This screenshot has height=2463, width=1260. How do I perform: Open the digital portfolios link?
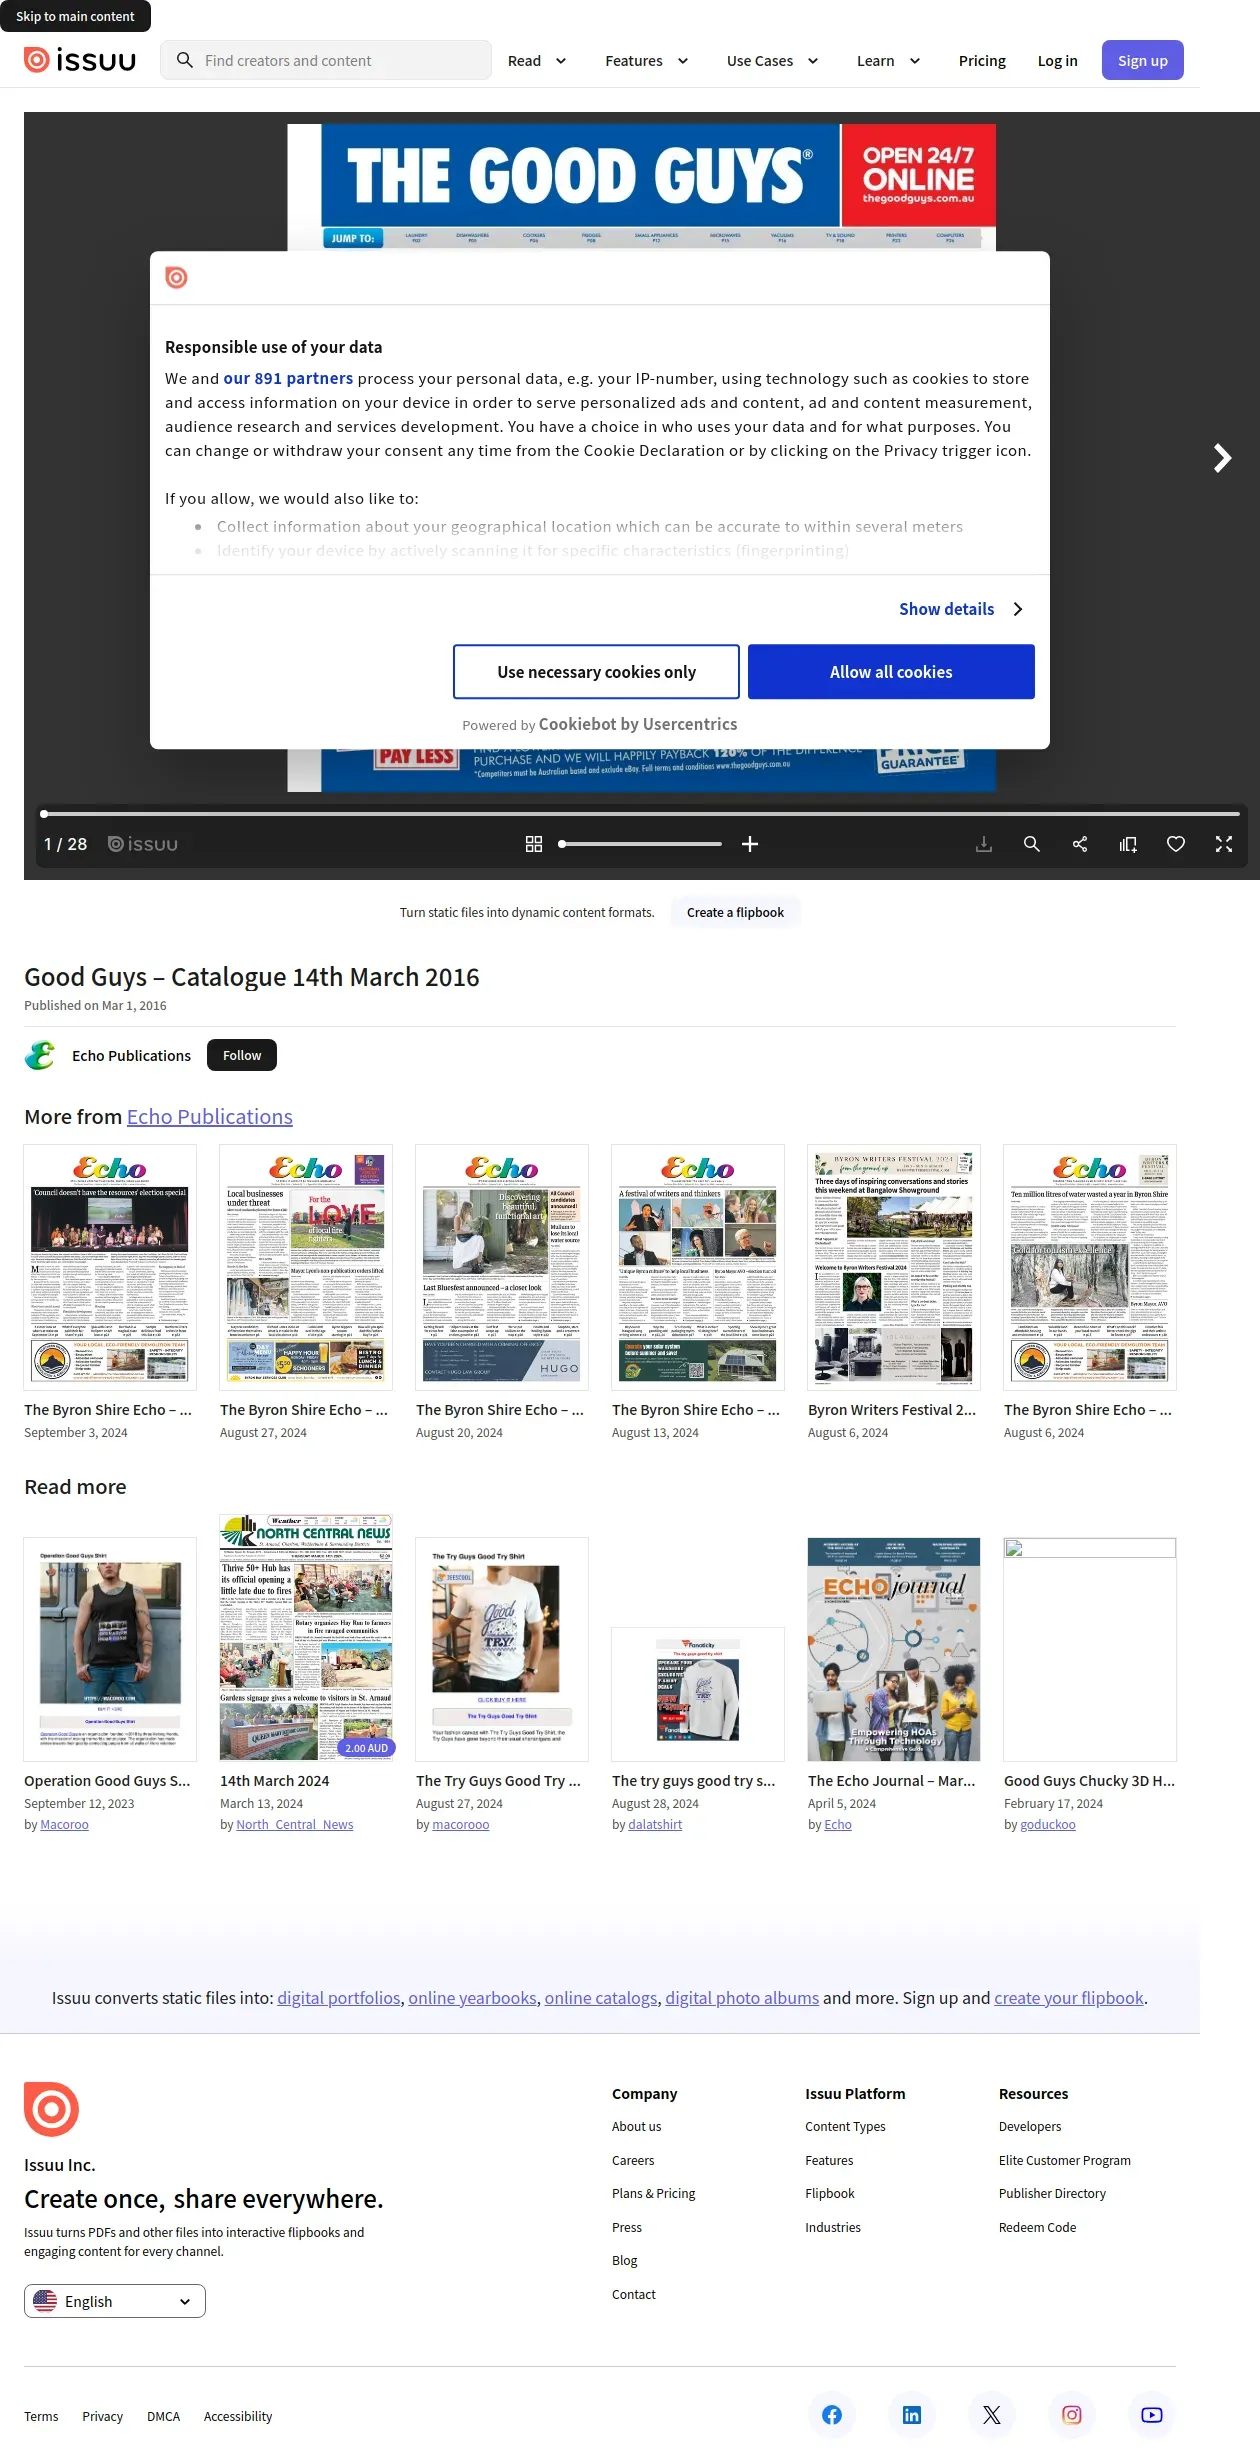pos(339,1997)
